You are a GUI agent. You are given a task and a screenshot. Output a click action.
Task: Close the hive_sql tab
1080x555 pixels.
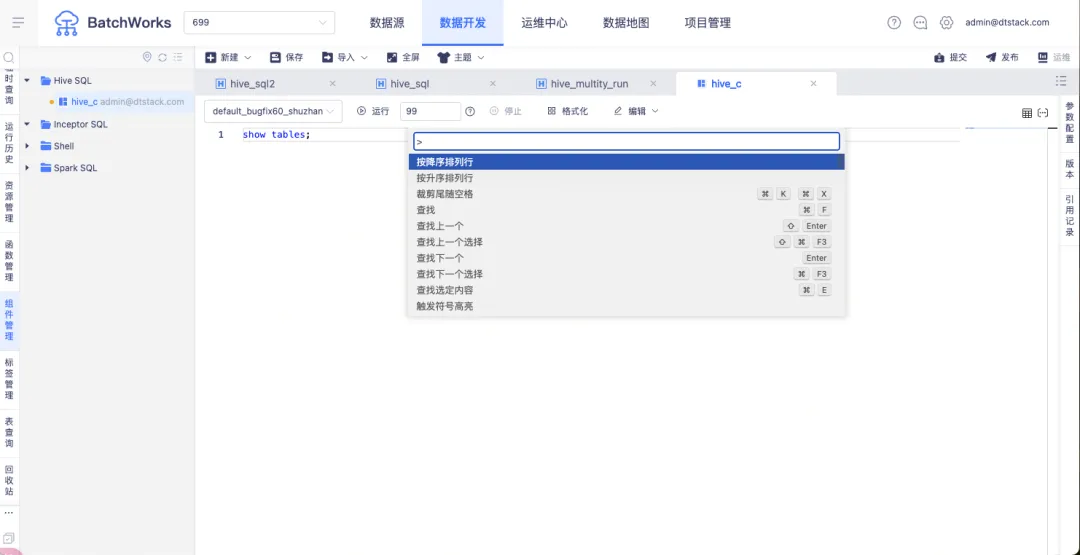click(492, 83)
